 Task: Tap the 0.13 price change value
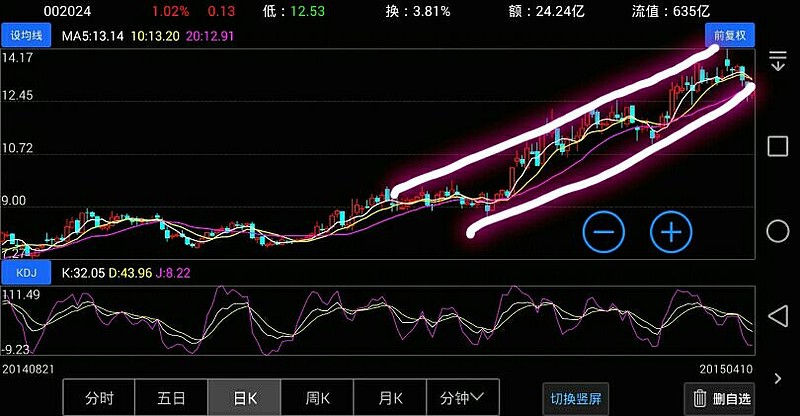pos(221,11)
